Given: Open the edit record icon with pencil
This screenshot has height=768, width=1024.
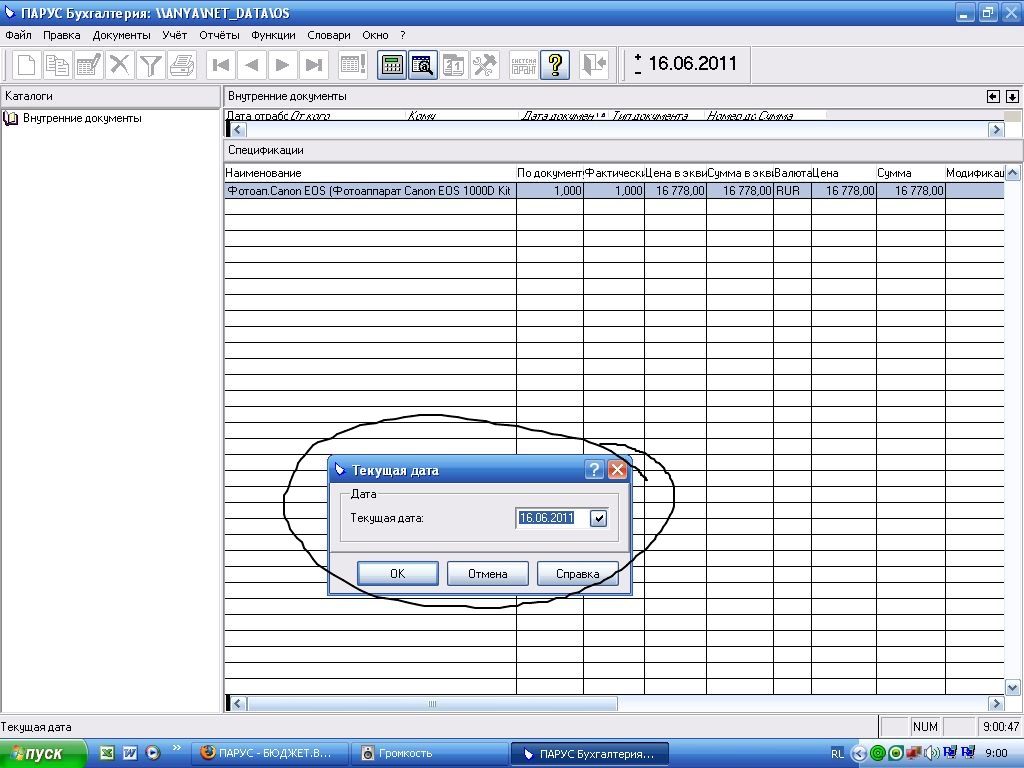Looking at the screenshot, I should (x=89, y=65).
